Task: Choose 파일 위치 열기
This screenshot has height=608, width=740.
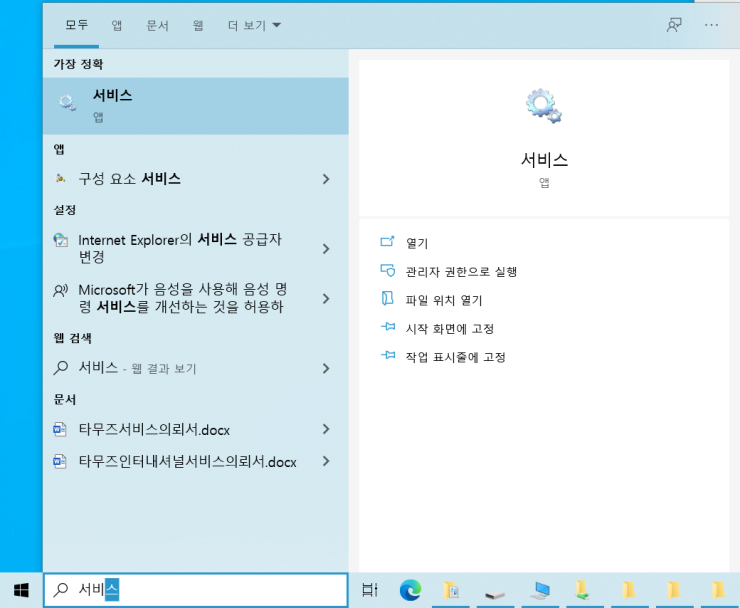Action: (444, 300)
